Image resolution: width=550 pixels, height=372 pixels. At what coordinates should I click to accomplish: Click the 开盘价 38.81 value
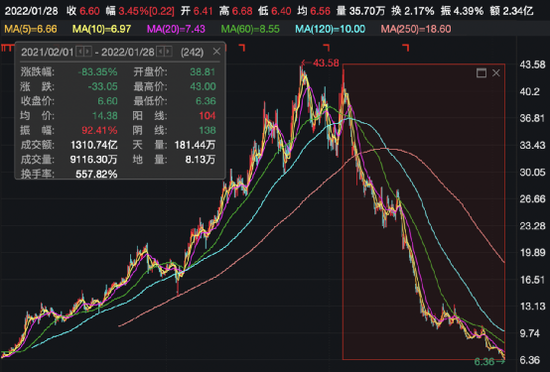pos(203,72)
